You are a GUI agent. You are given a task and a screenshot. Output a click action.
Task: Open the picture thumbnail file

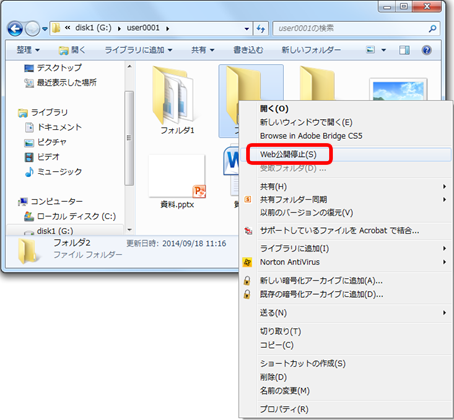(398, 89)
